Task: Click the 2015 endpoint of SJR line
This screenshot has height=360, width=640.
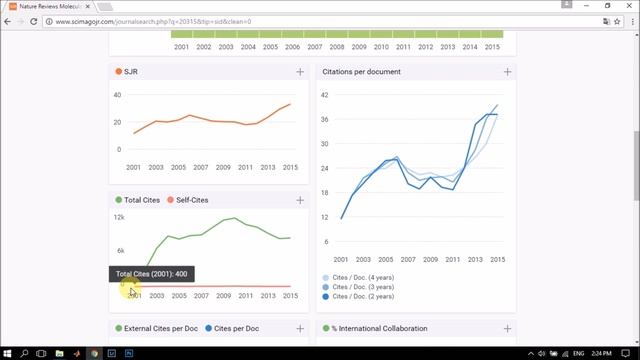Action: point(290,104)
